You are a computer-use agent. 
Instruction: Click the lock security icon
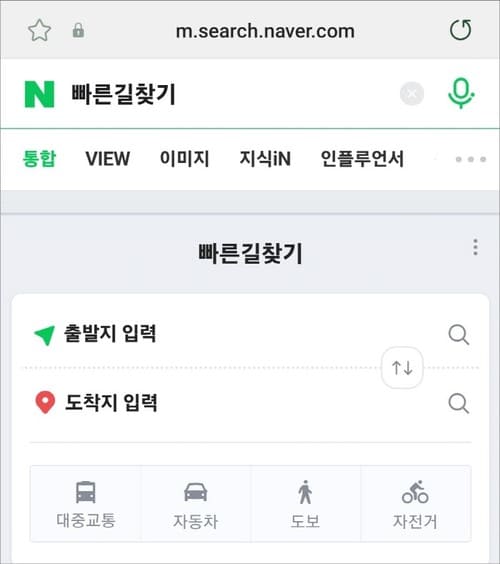point(78,31)
